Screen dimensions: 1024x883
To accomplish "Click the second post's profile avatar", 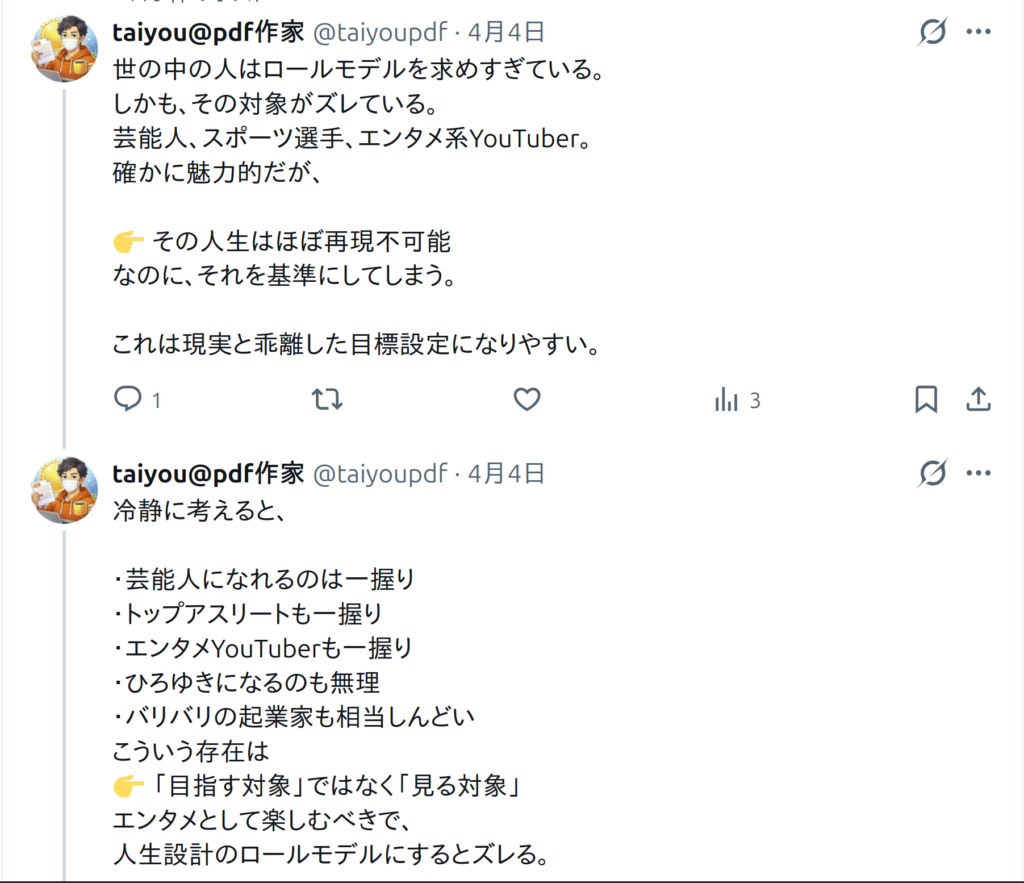I will (65, 489).
